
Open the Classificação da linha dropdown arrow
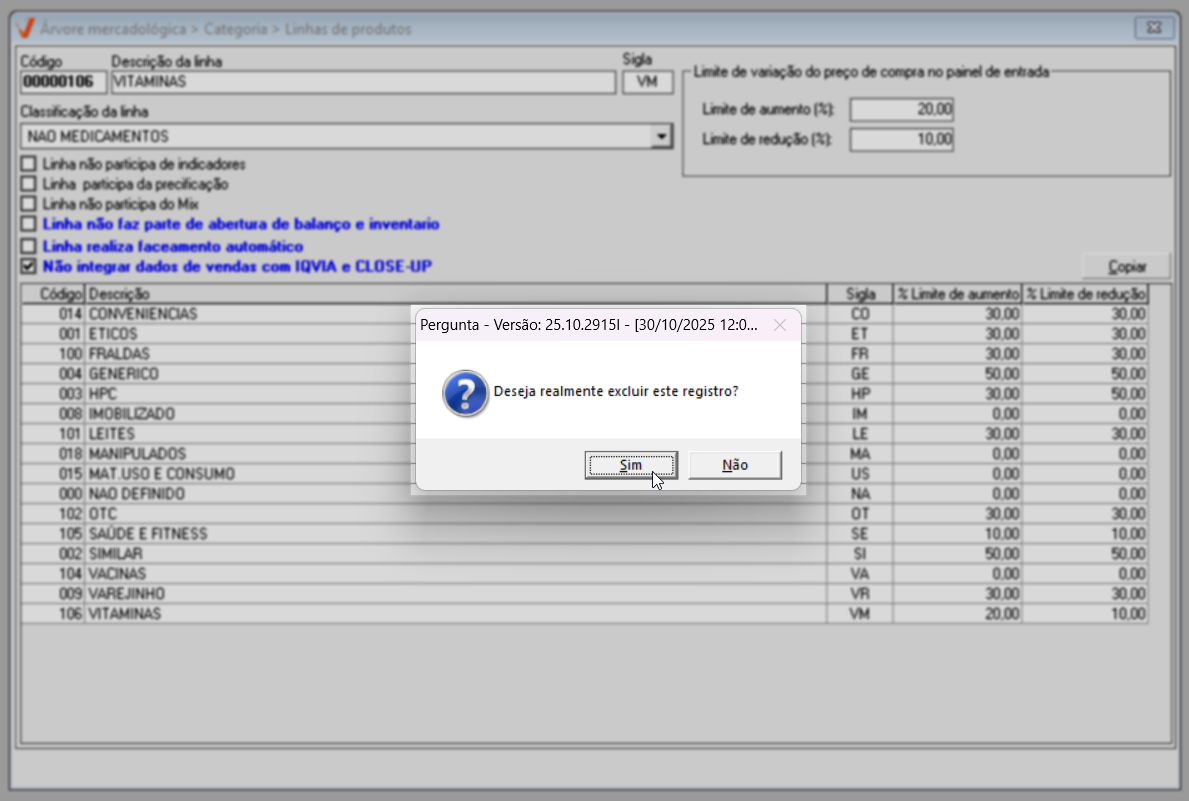(661, 137)
